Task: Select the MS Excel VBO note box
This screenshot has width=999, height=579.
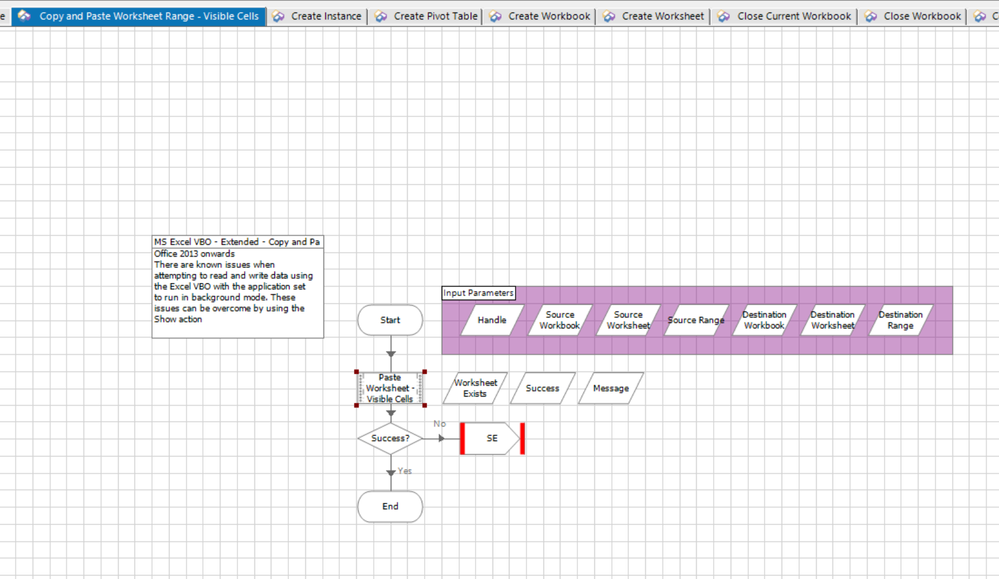Action: pyautogui.click(x=238, y=290)
